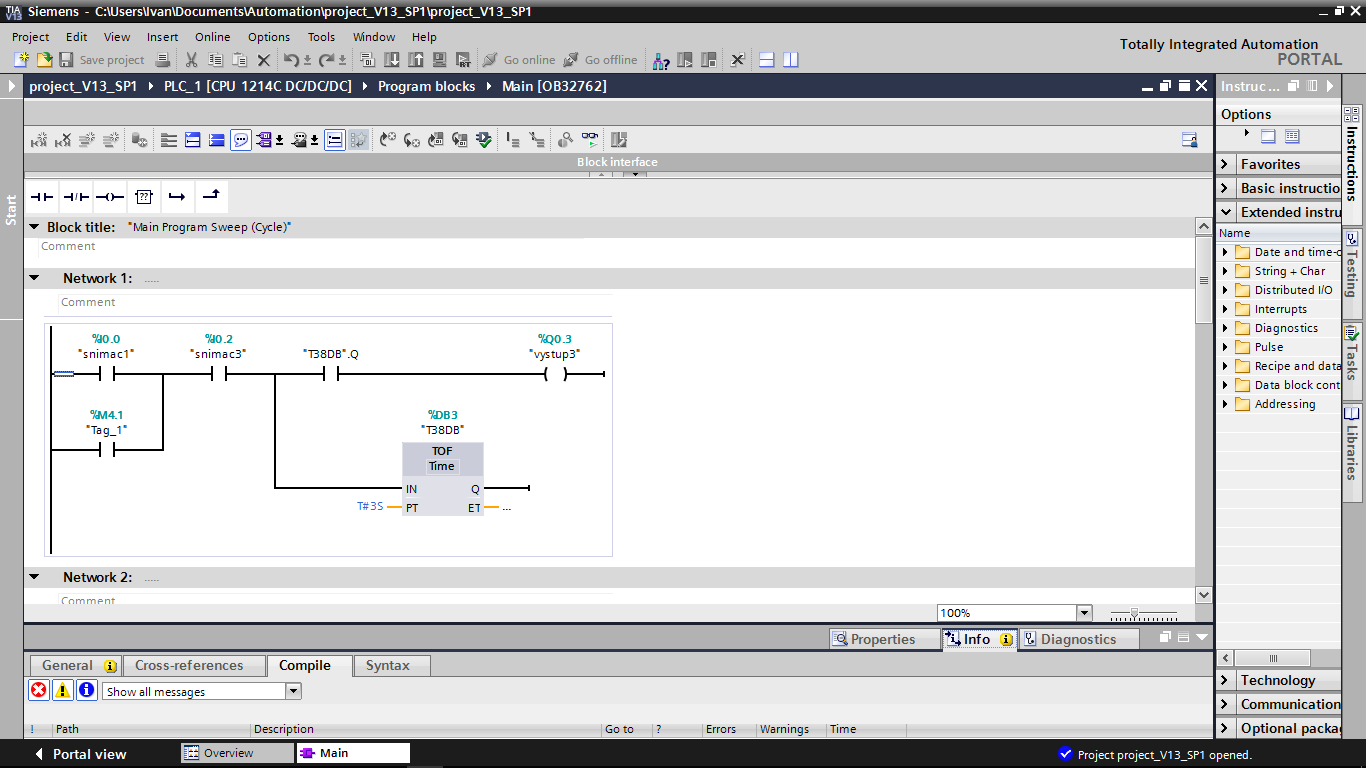The image size is (1366, 768).
Task: Open the Diagnostics inspector tab
Action: pyautogui.click(x=1079, y=639)
